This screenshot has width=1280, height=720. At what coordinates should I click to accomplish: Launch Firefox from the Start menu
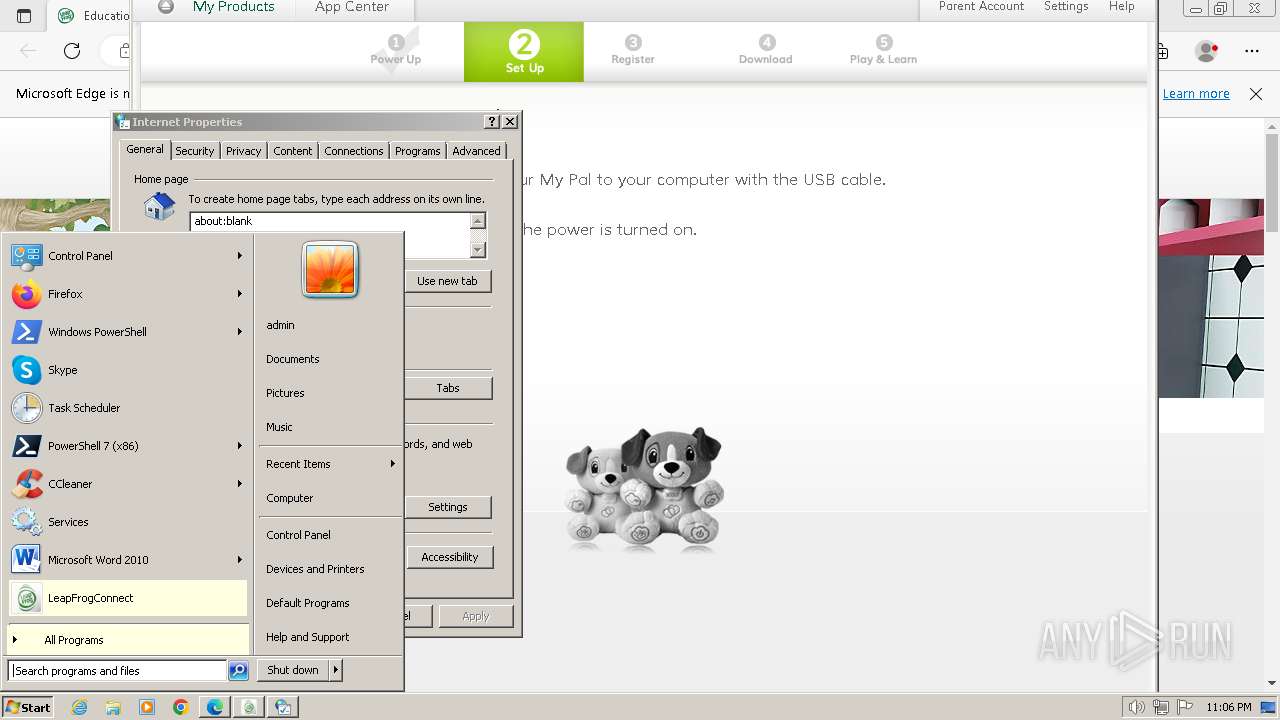pos(127,294)
